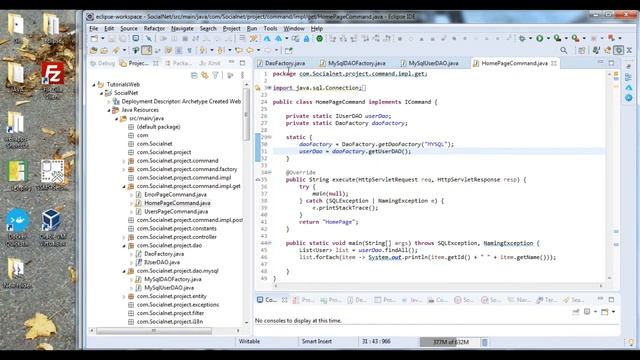
Task: Switch to the MySqlDAOFactory.java tab
Action: coord(353,63)
